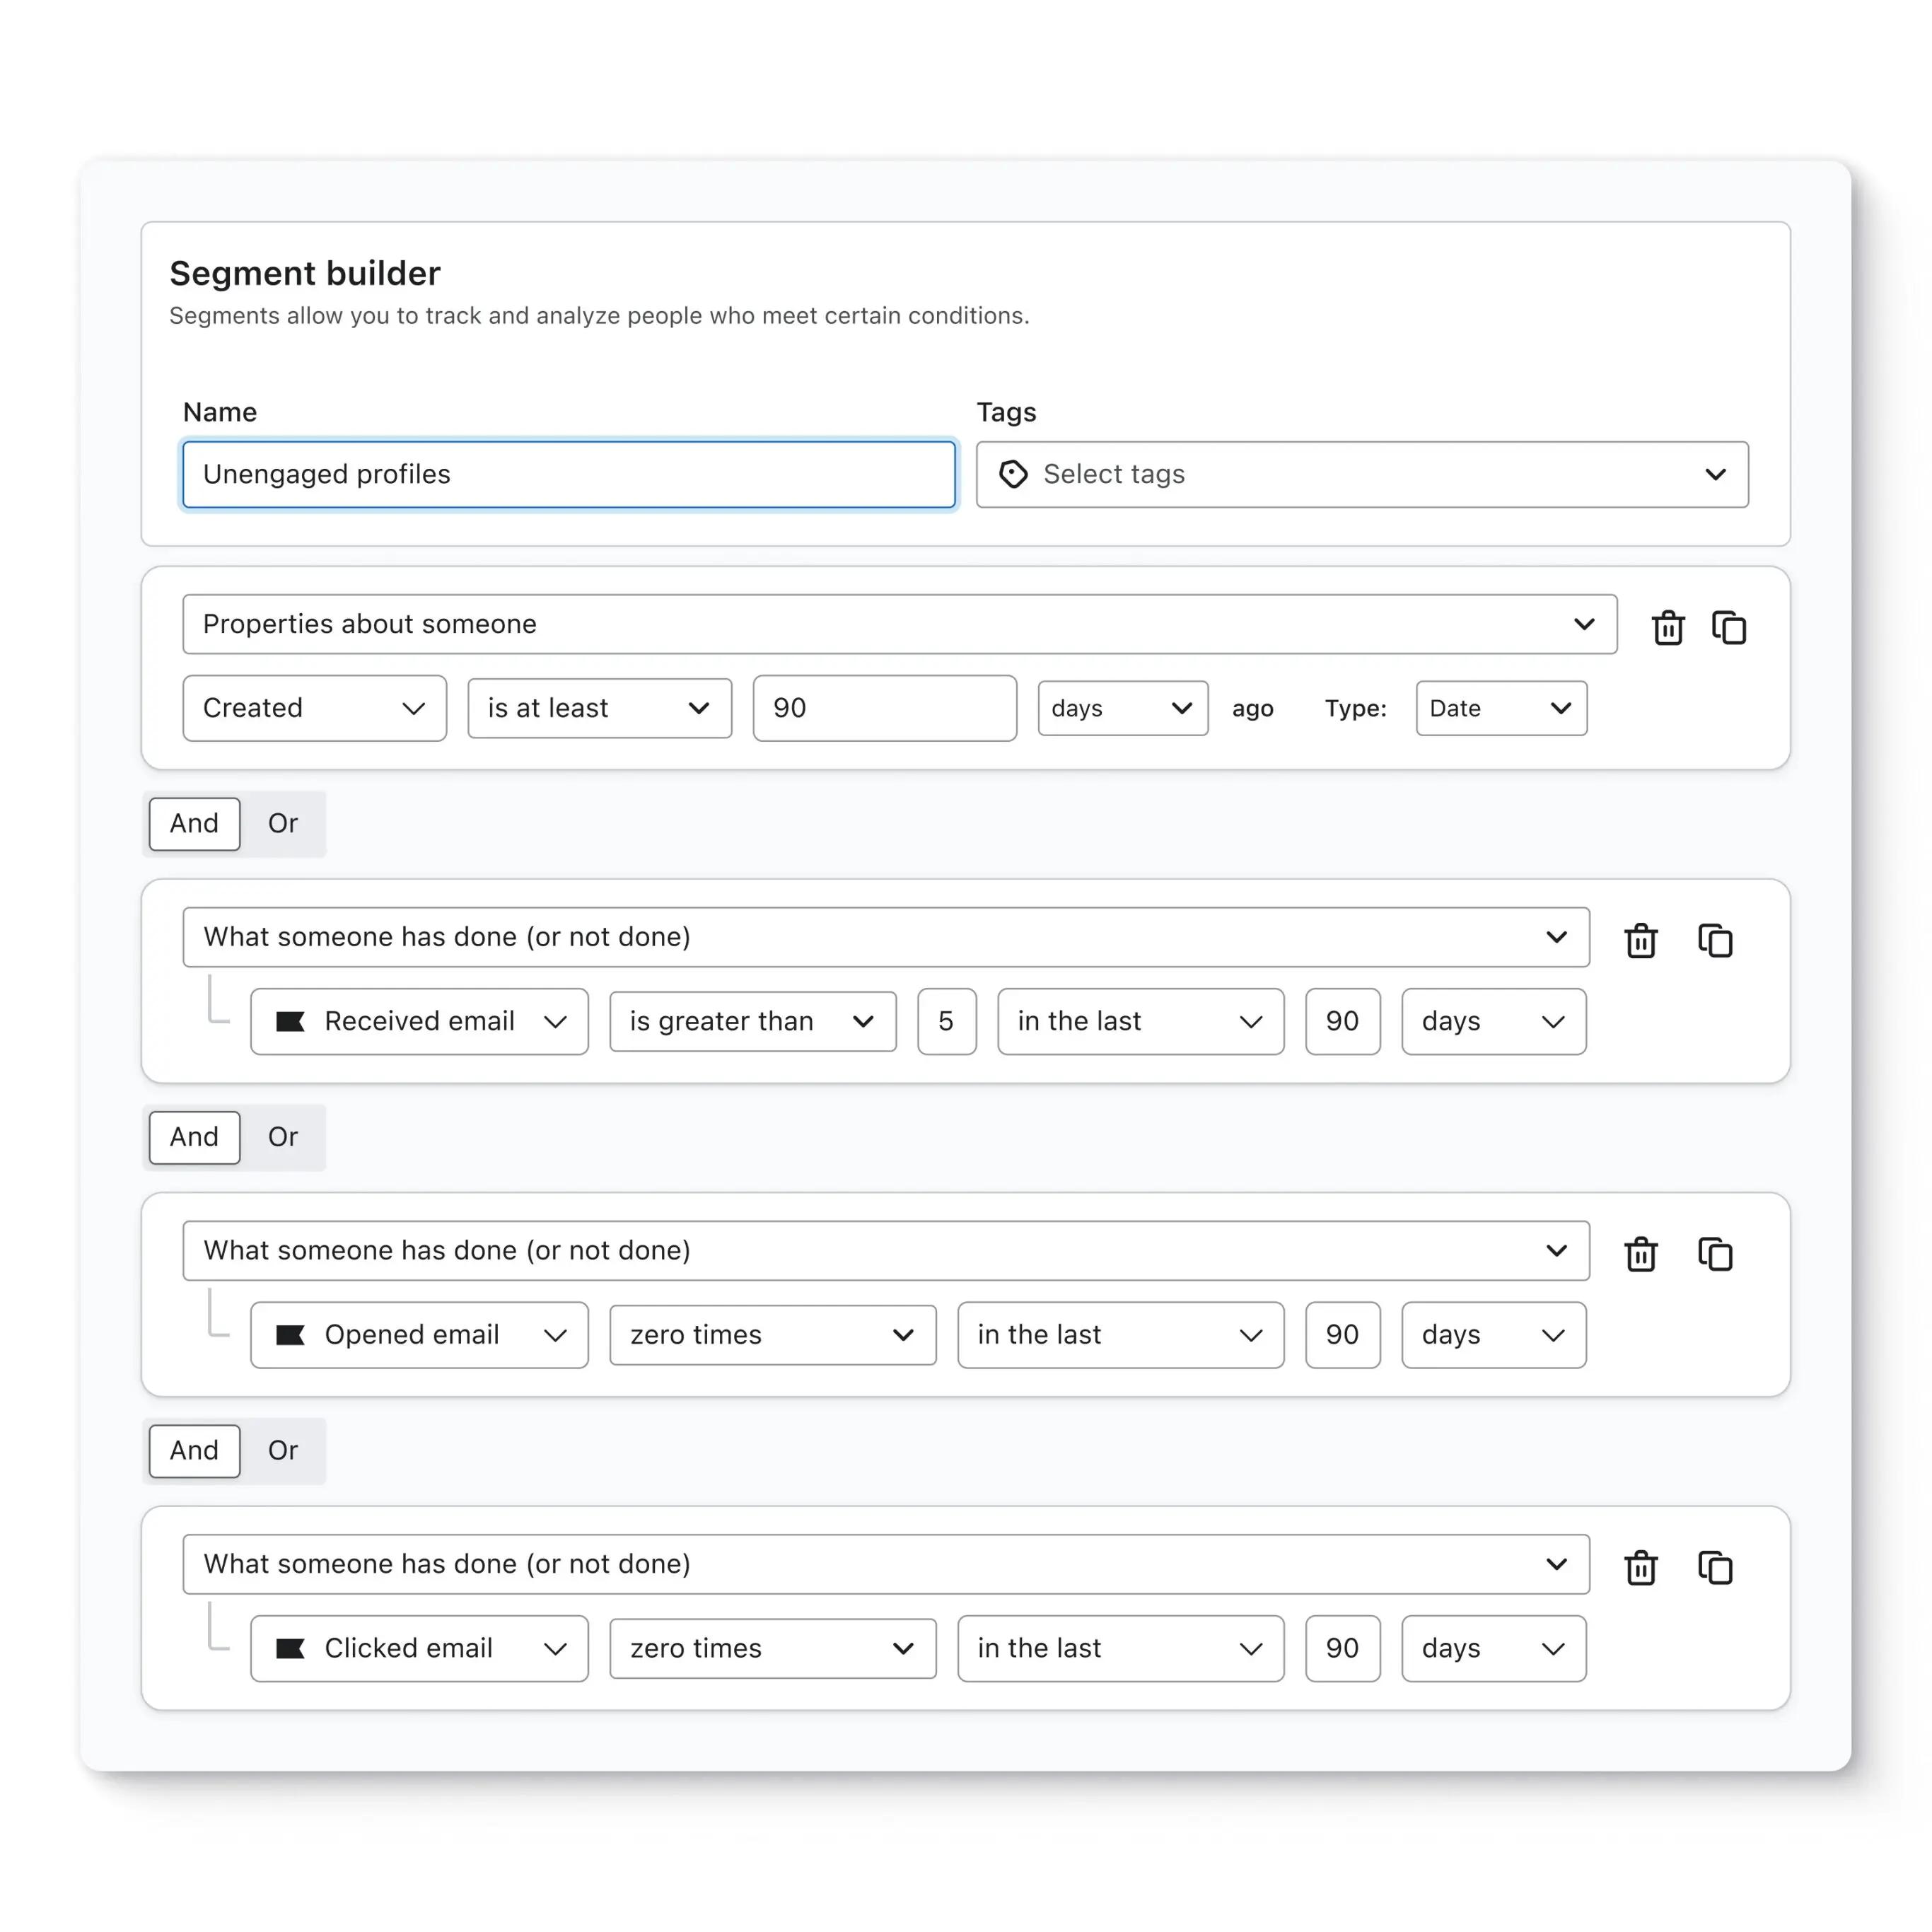The width and height of the screenshot is (1932, 1932).
Task: Delete the Received email condition
Action: coord(1641,941)
